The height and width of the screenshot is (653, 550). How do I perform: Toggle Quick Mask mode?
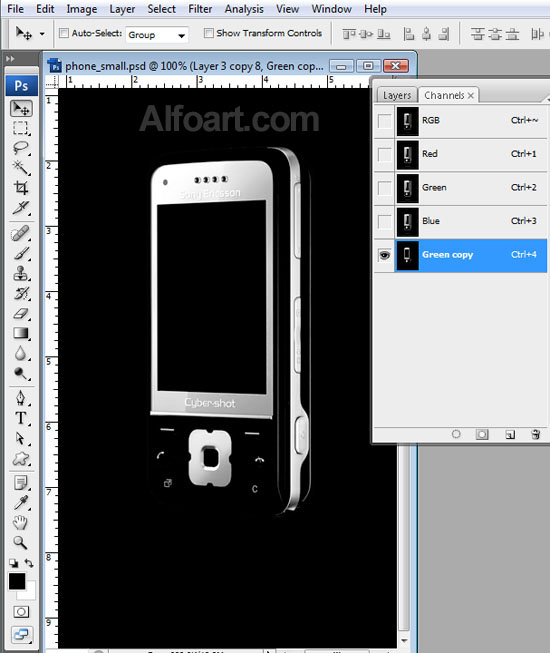pyautogui.click(x=21, y=612)
